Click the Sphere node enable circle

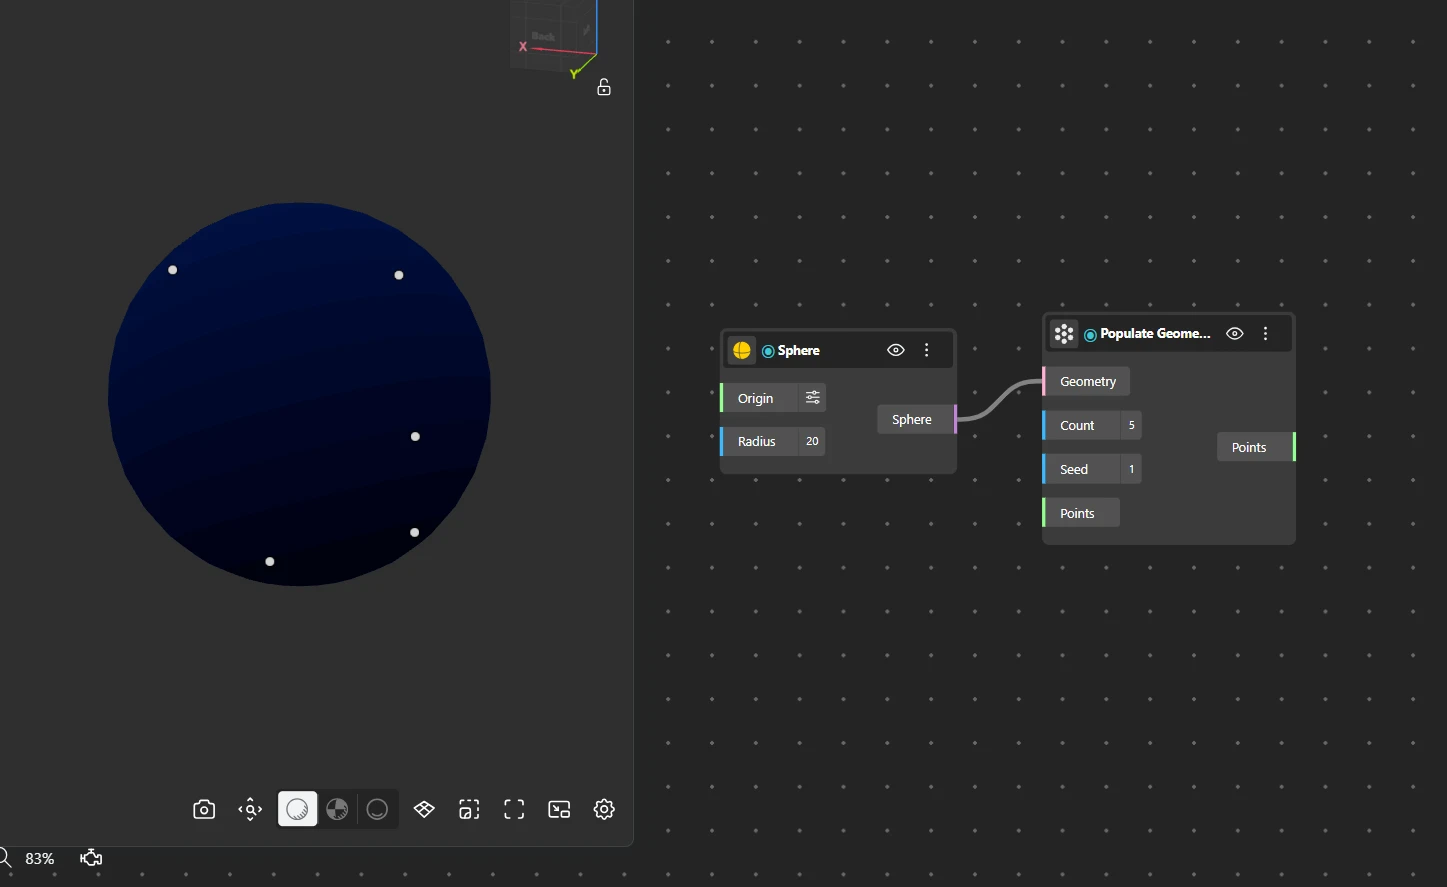[768, 351]
